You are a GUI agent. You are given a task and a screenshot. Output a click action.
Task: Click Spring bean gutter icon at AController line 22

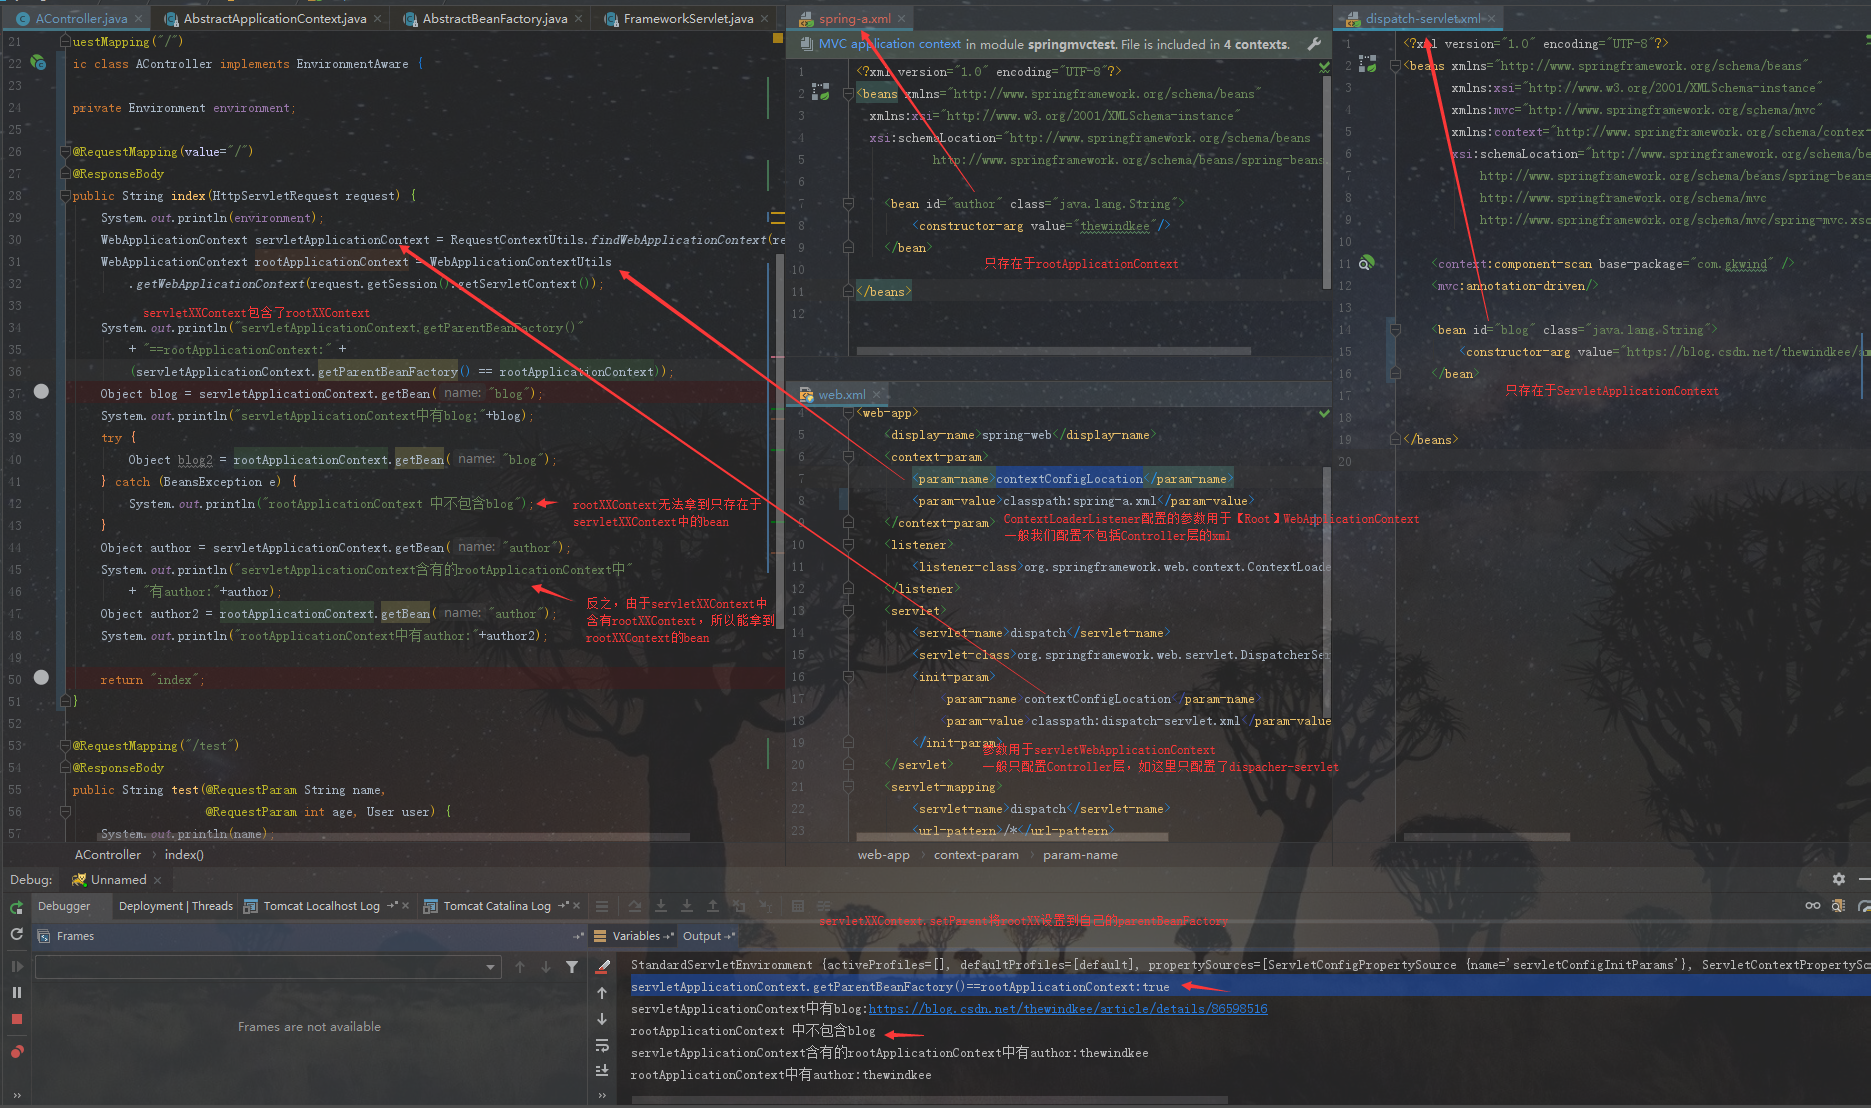coord(38,63)
